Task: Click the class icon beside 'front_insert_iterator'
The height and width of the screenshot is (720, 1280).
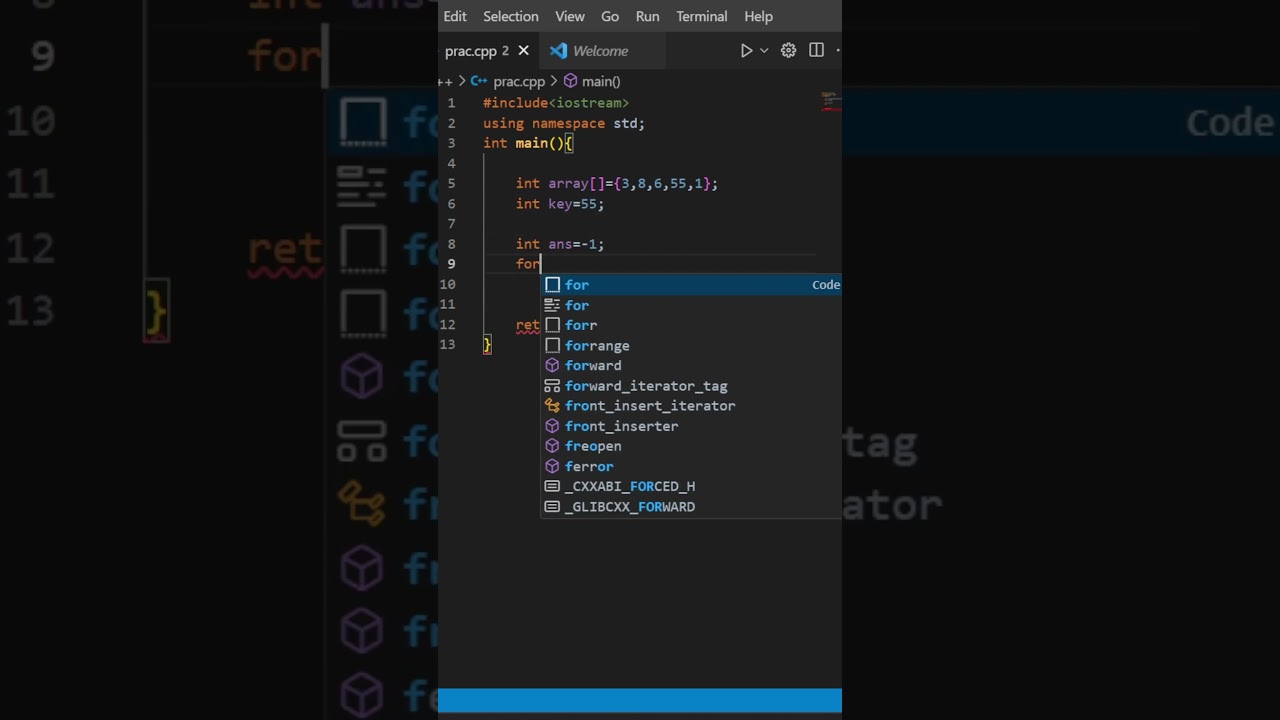Action: click(x=552, y=406)
